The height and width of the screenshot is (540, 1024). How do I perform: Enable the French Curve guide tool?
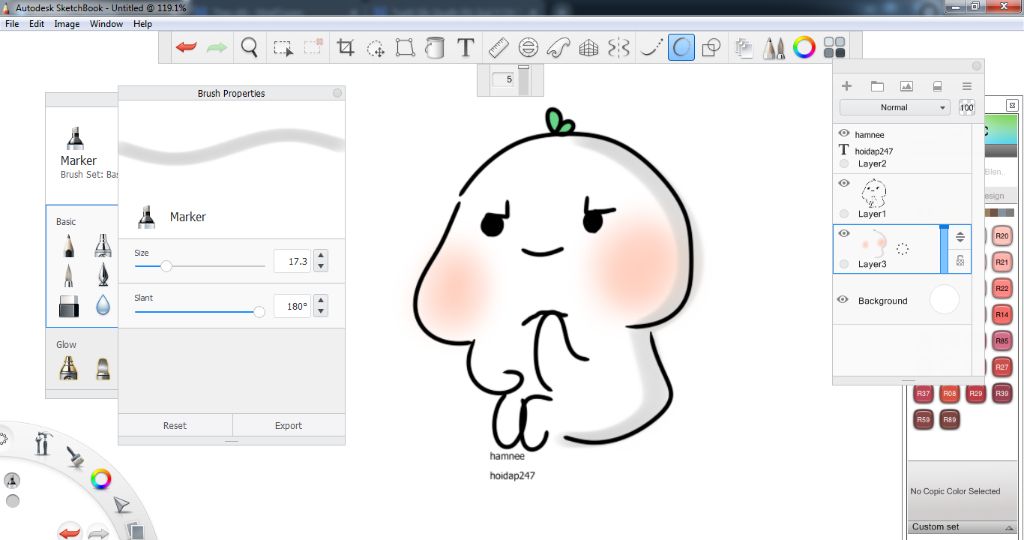558,47
